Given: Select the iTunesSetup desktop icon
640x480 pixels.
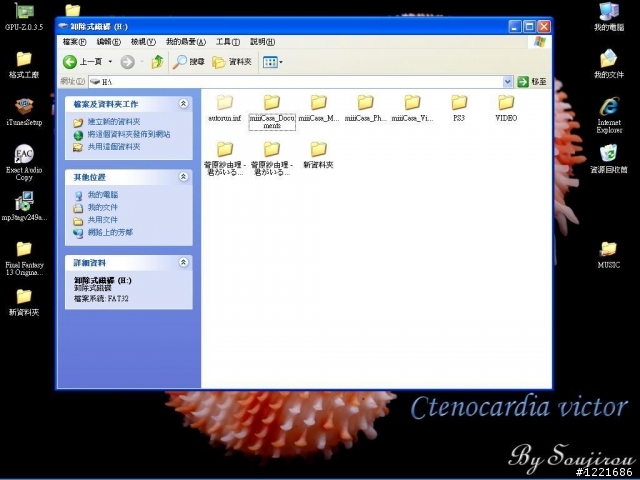Looking at the screenshot, I should tap(24, 112).
